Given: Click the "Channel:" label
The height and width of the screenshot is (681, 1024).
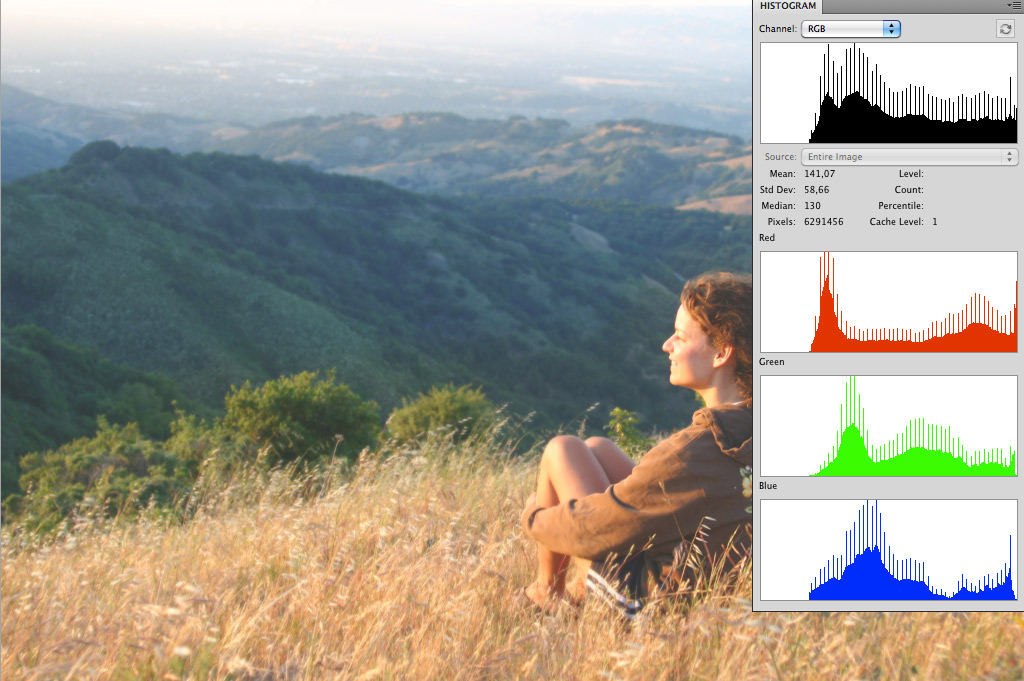Looking at the screenshot, I should tap(778, 29).
